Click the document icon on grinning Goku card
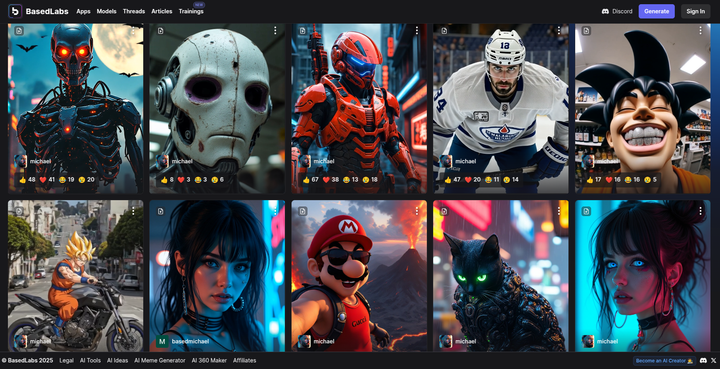 click(586, 31)
